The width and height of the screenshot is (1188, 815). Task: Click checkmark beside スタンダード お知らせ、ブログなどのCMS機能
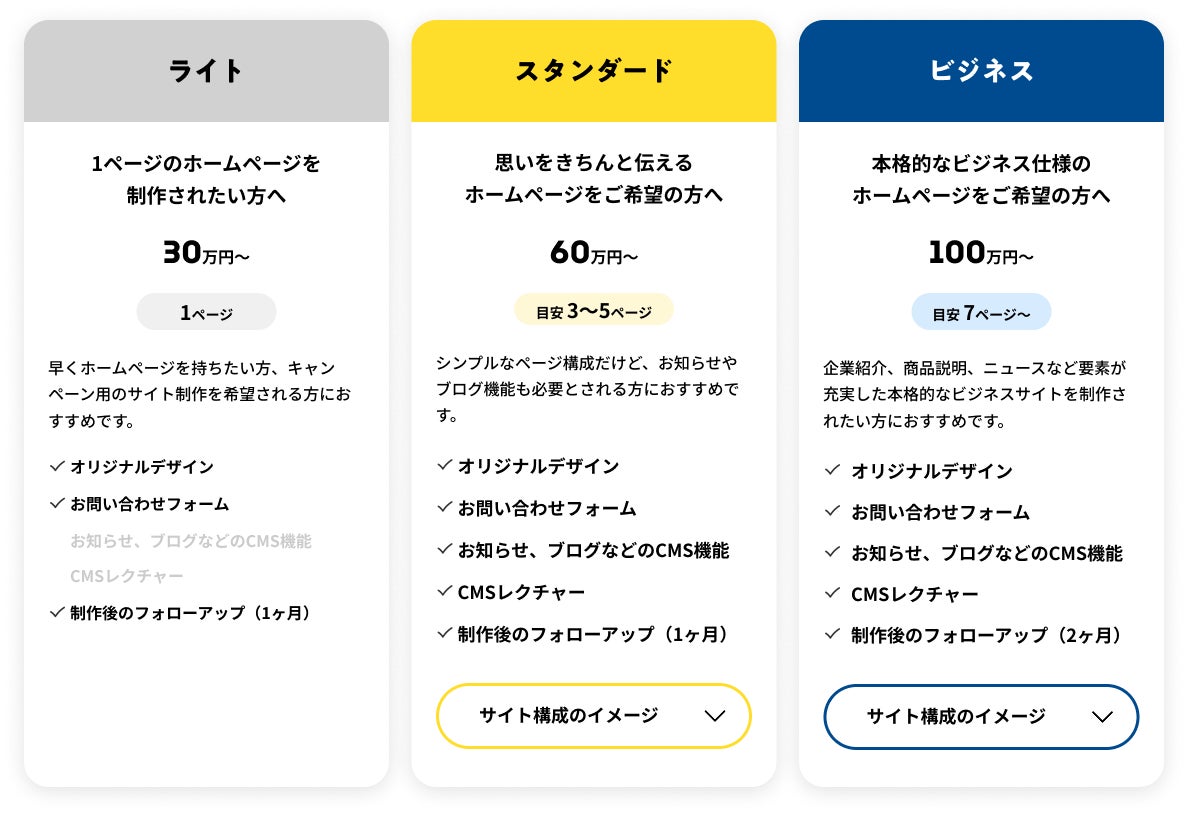point(445,549)
